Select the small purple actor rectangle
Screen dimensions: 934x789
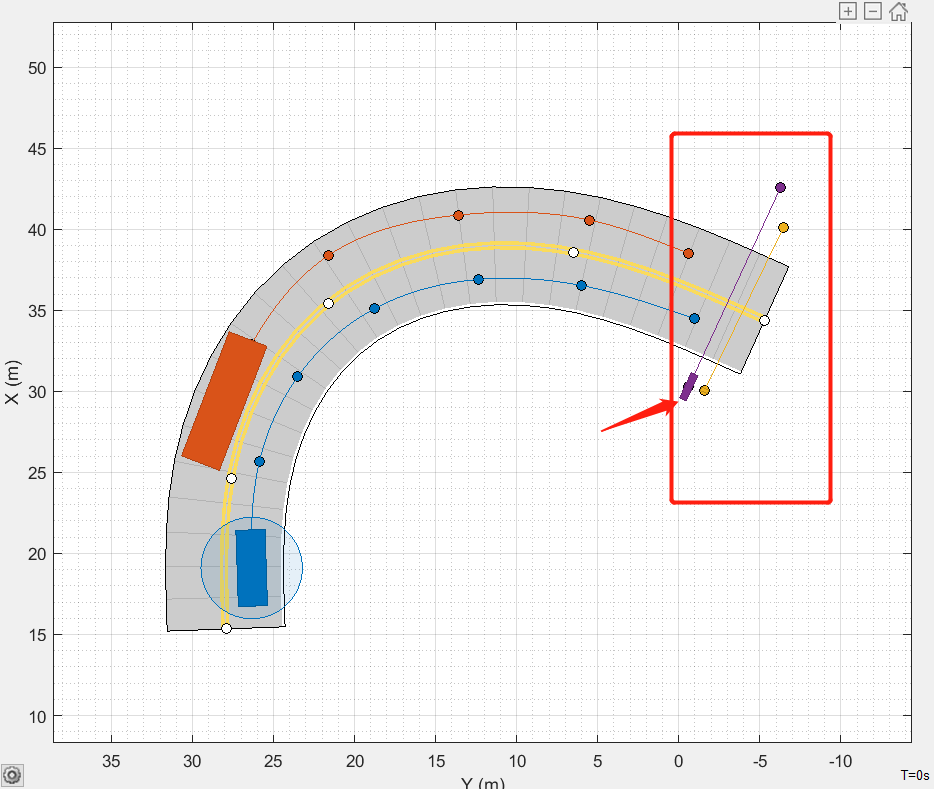coord(689,387)
